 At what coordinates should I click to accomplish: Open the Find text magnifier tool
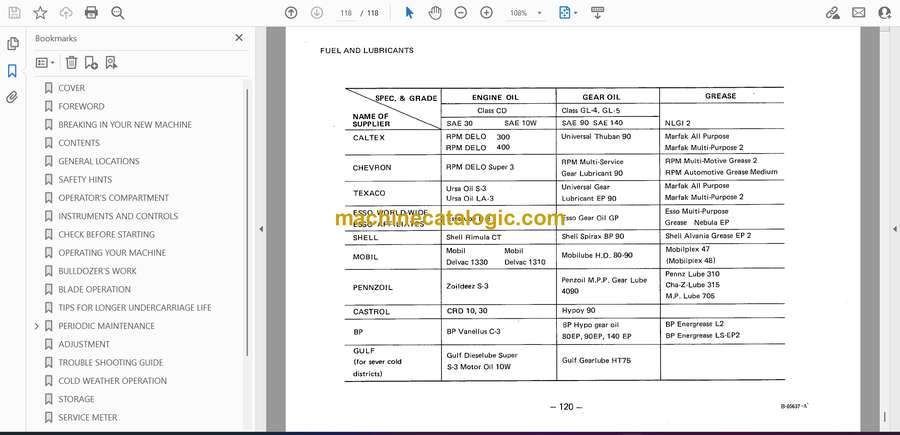[118, 13]
